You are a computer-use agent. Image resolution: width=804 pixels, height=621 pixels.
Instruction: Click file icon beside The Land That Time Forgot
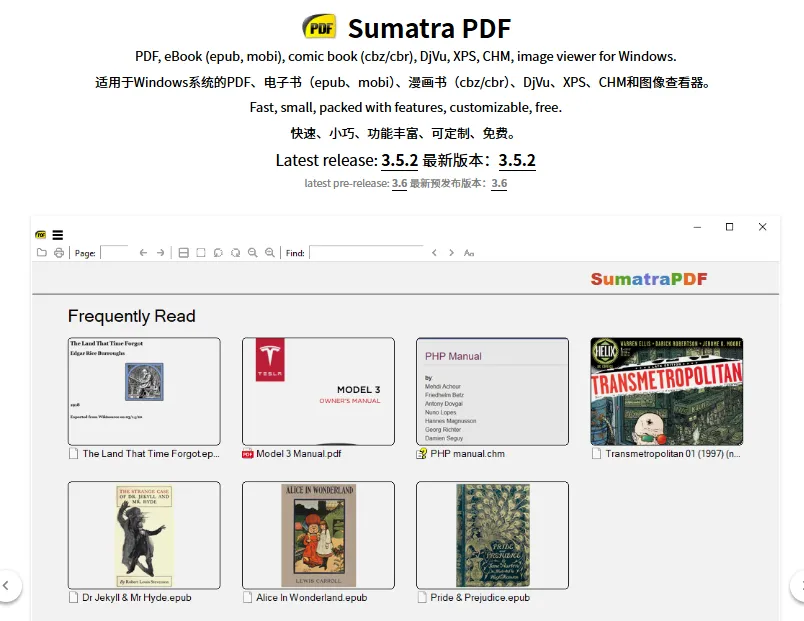(74, 454)
